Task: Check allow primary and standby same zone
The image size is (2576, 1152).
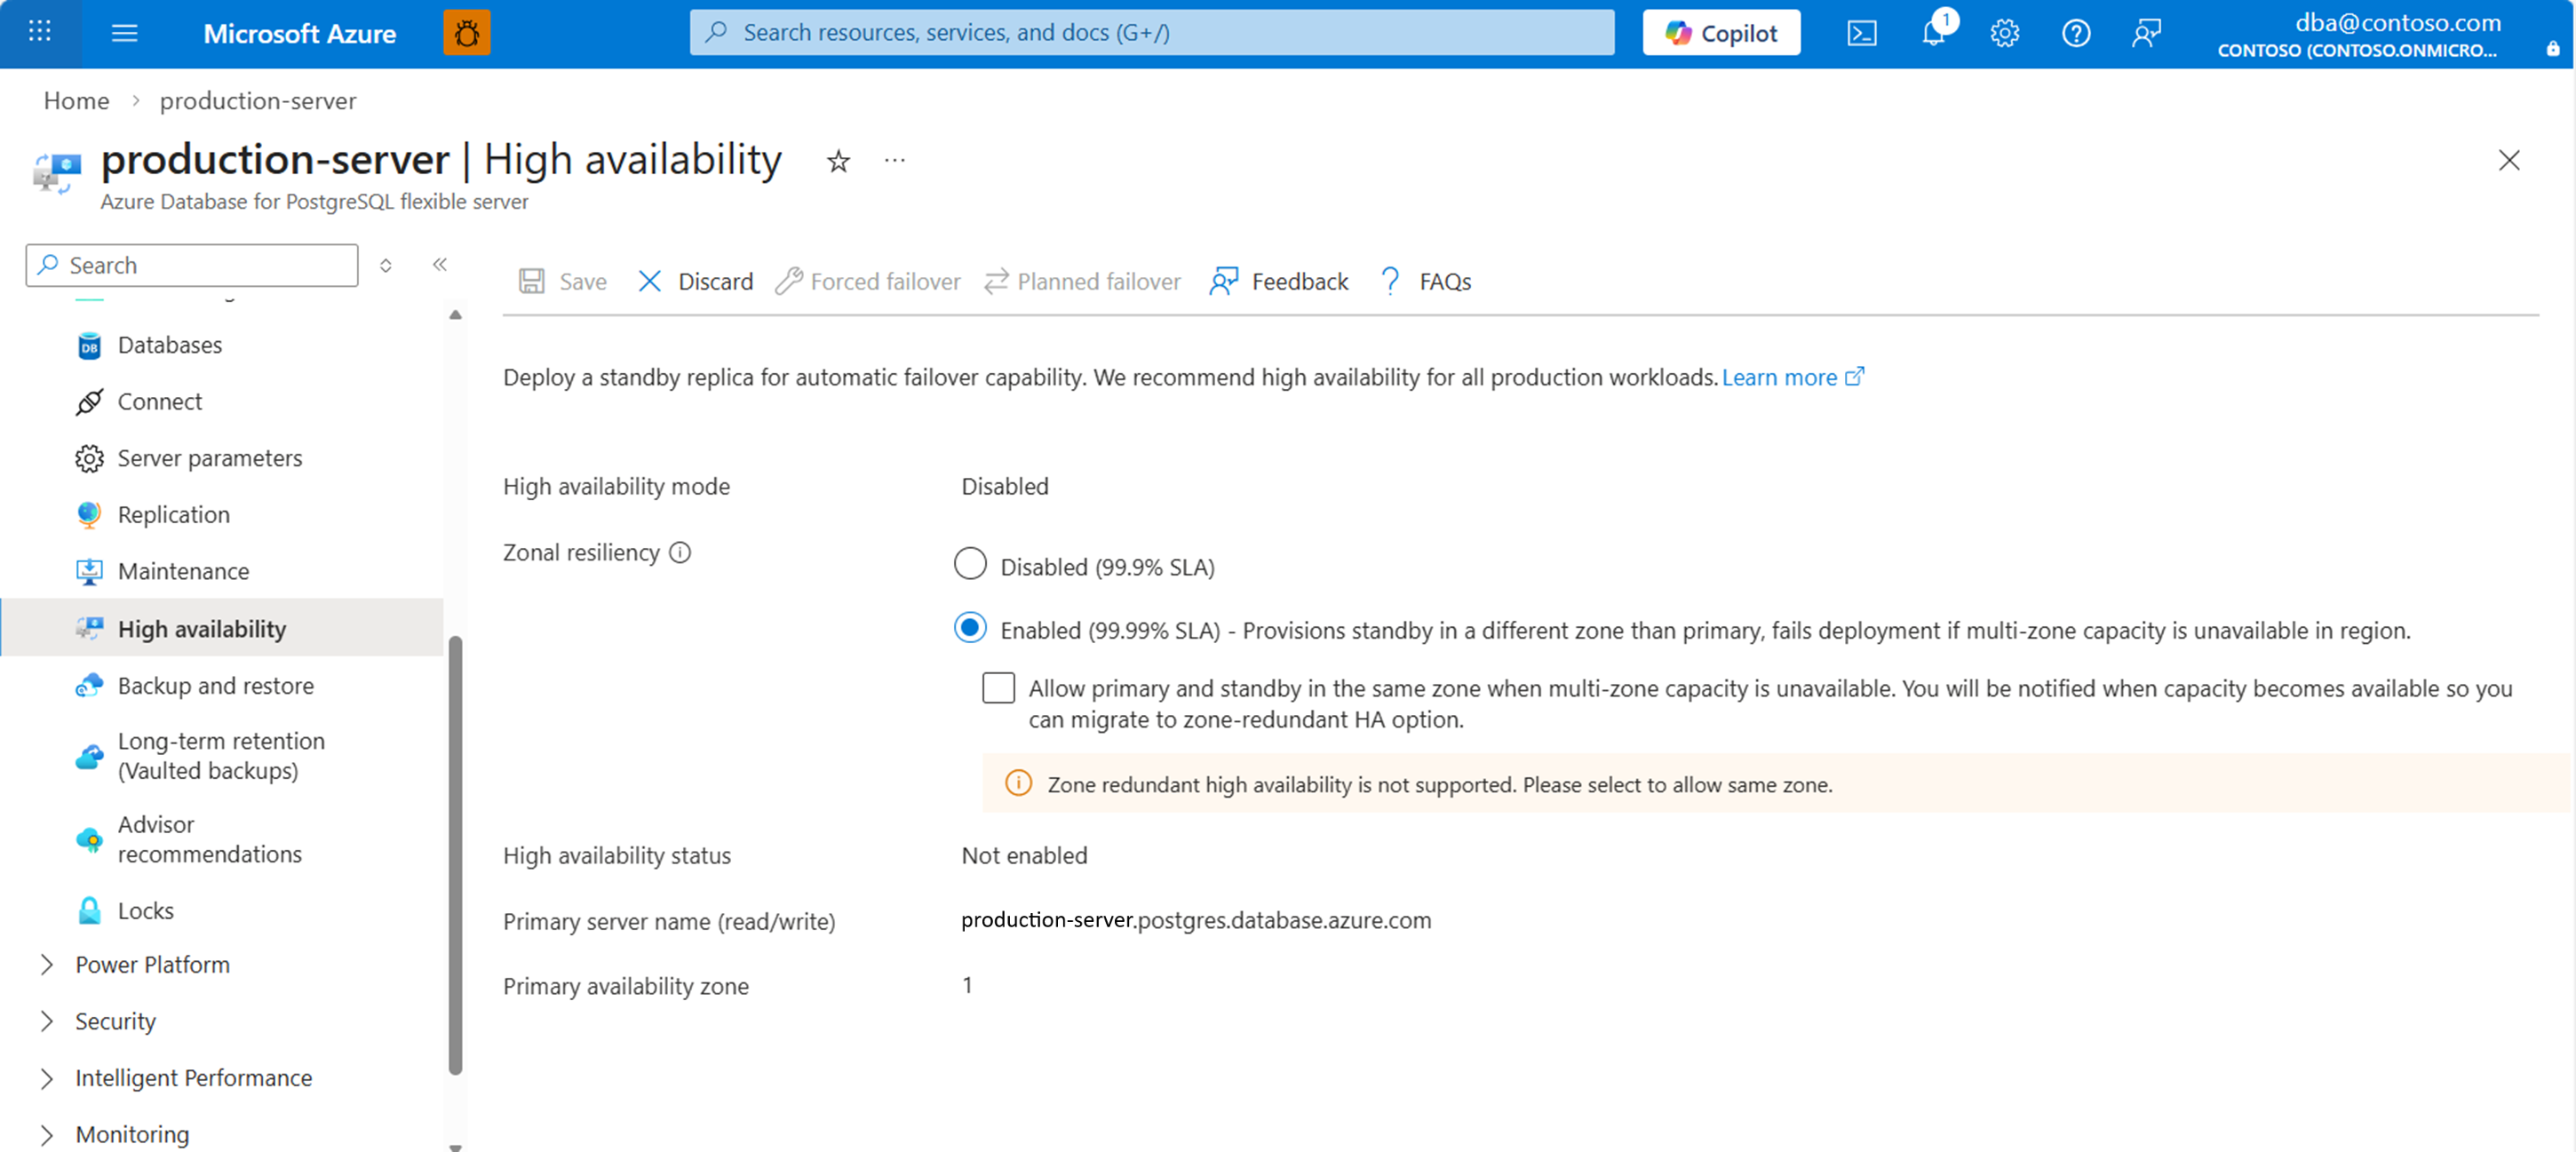Action: click(x=998, y=688)
